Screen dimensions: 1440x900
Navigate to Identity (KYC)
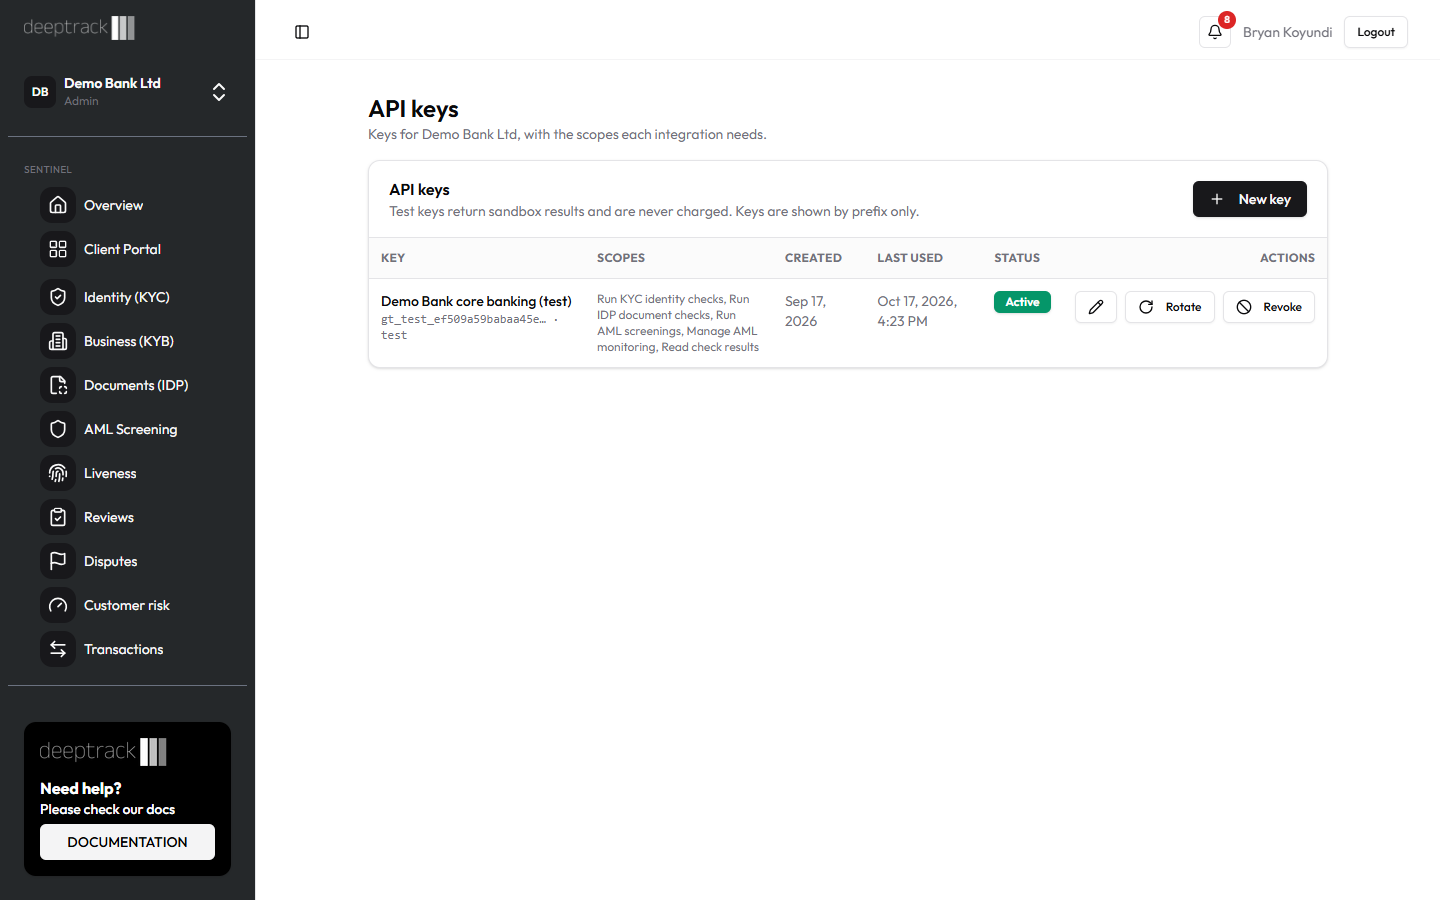coord(127,297)
